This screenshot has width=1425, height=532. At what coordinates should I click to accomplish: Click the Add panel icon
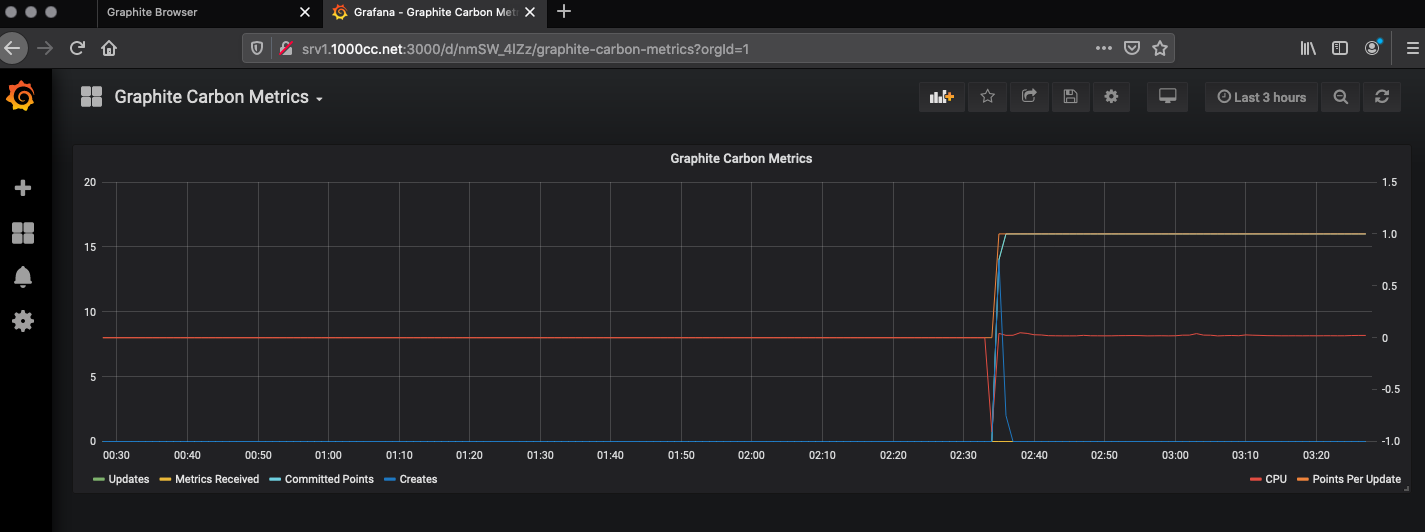(941, 97)
